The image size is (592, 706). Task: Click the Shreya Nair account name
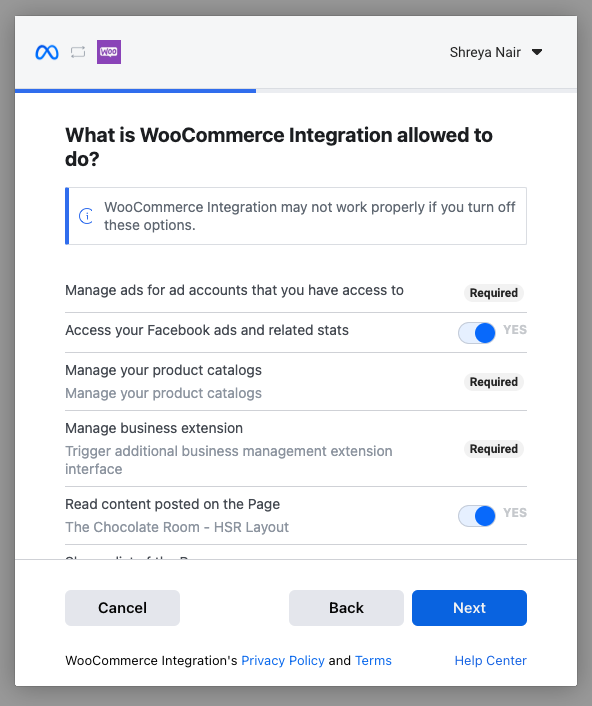pyautogui.click(x=485, y=52)
